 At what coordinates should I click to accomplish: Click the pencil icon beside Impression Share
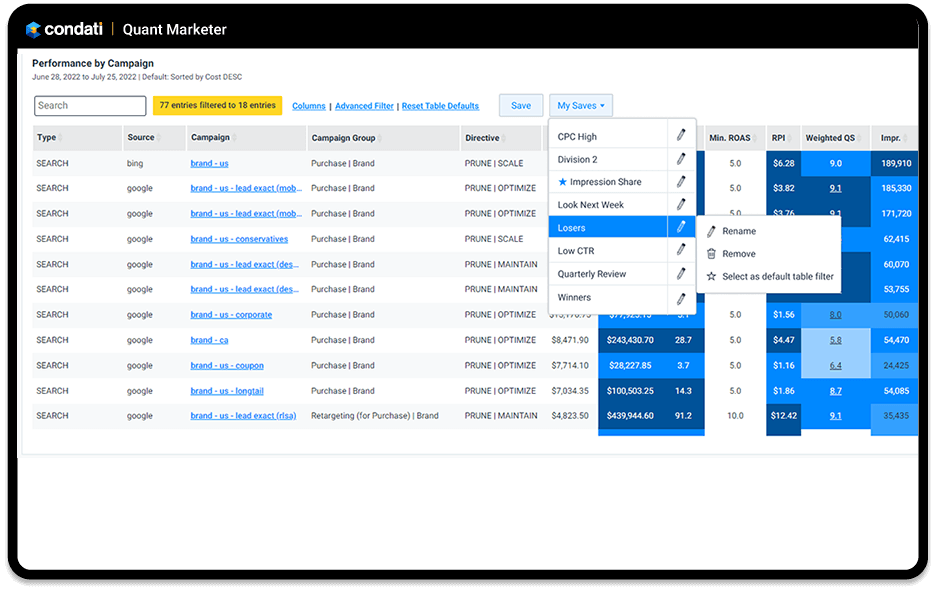pyautogui.click(x=681, y=181)
